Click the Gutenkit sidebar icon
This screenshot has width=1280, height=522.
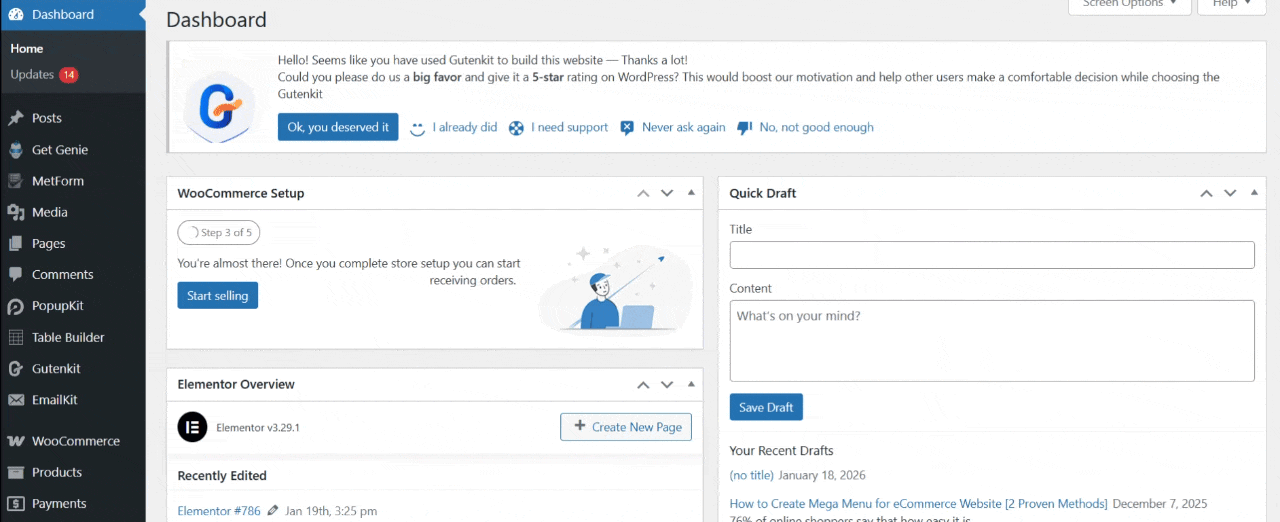16,368
